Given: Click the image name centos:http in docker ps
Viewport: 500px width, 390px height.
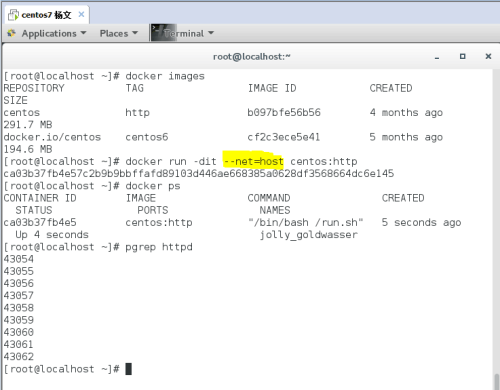Looking at the screenshot, I should (x=159, y=222).
